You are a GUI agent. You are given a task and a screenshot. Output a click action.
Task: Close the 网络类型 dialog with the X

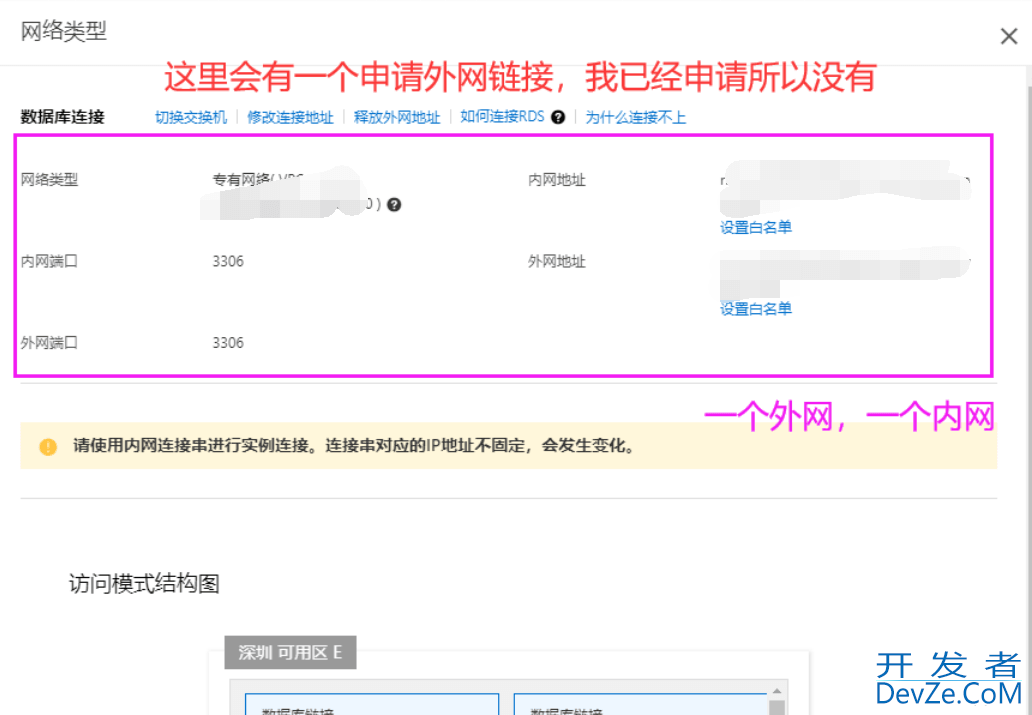tap(1008, 36)
